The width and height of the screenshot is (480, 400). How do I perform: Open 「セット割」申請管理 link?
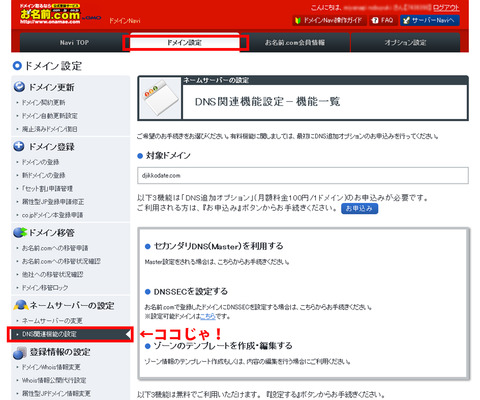tap(47, 188)
